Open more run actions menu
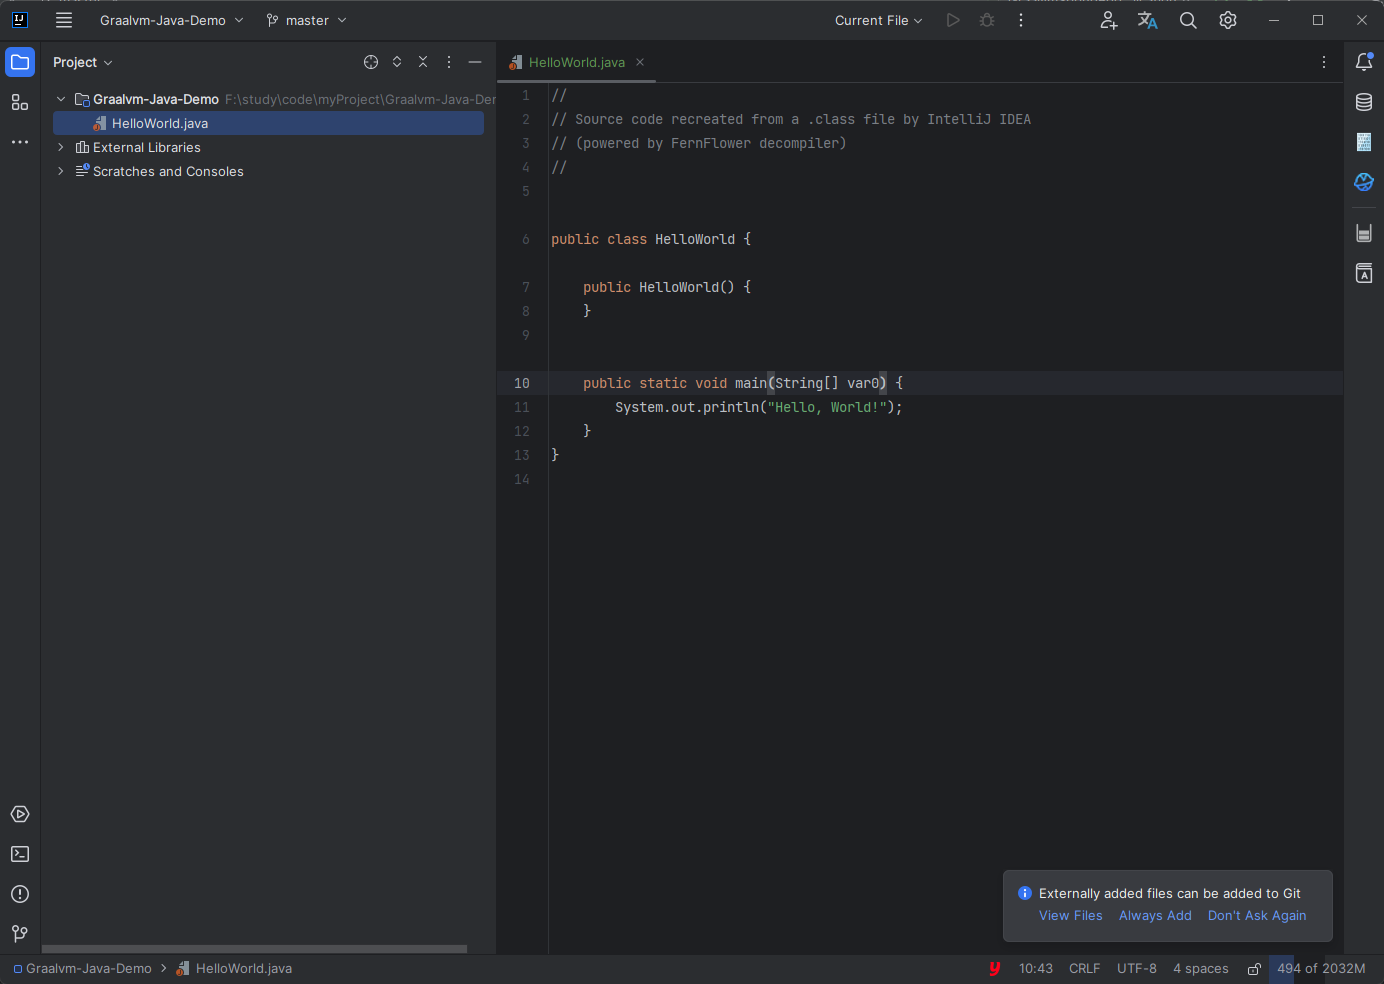 pyautogui.click(x=1021, y=20)
